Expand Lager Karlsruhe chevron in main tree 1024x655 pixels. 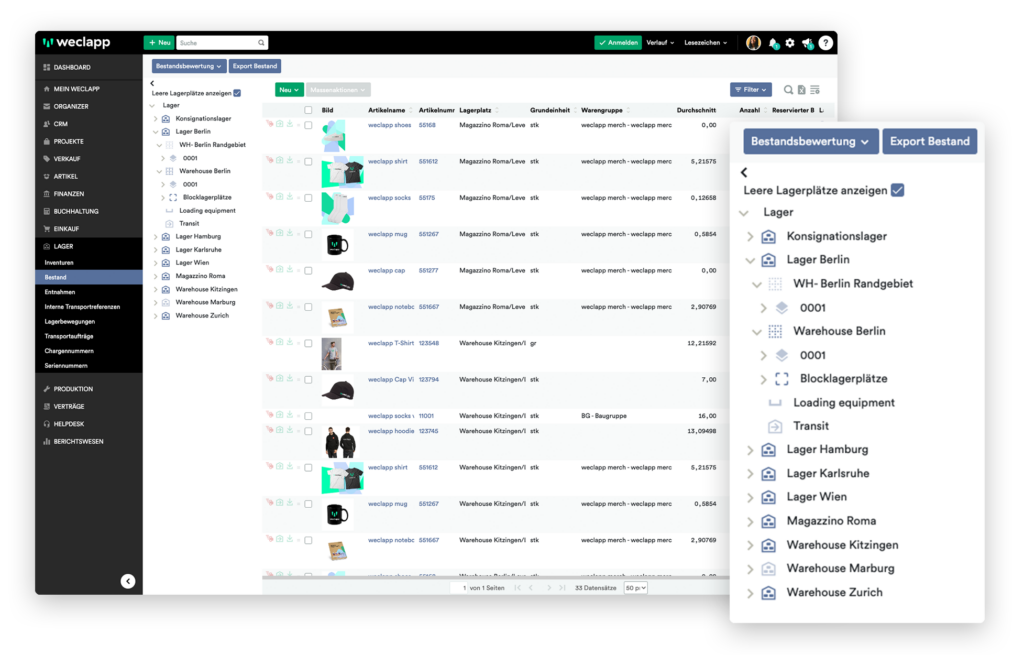(x=155, y=249)
